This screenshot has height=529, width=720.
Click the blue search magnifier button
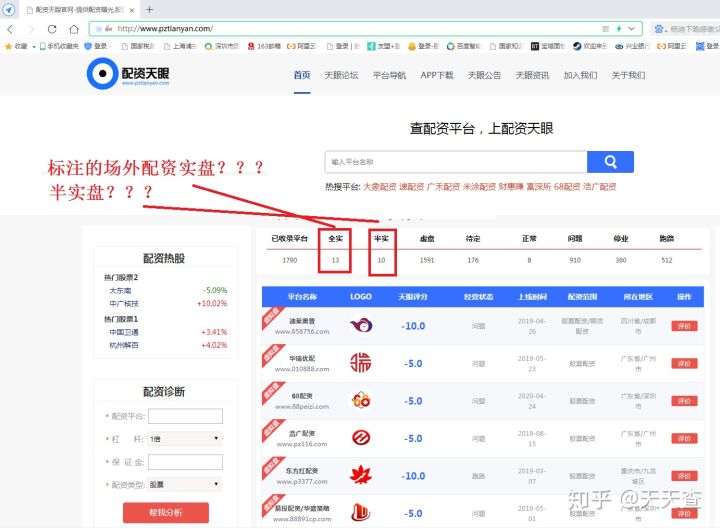[610, 162]
